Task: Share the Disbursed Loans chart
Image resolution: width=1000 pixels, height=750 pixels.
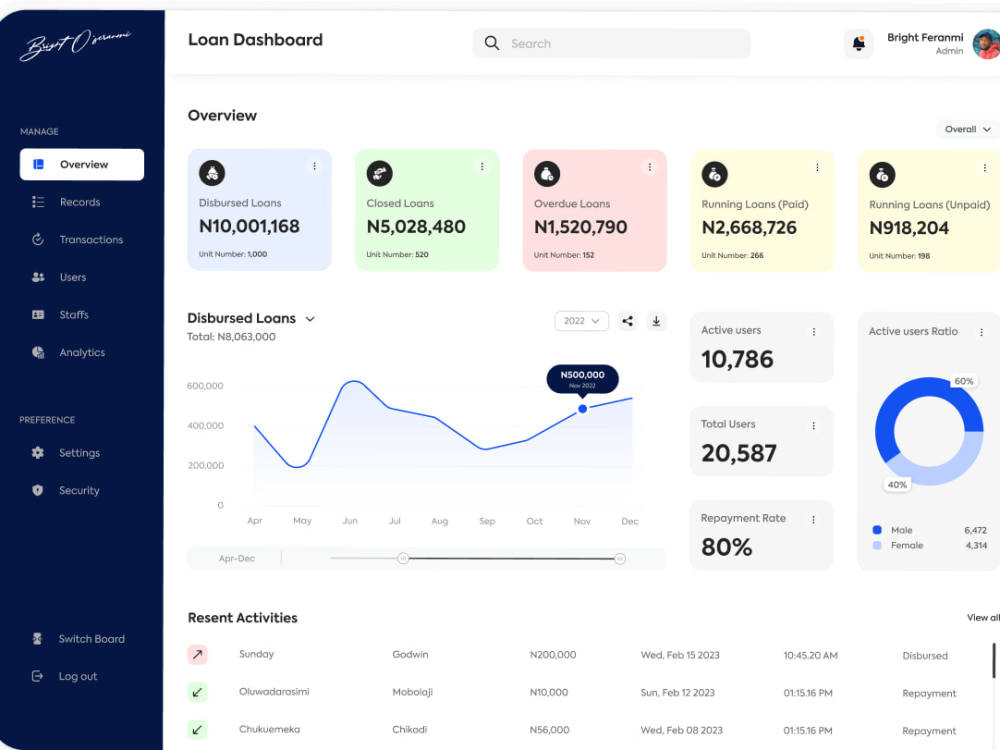Action: coord(628,321)
